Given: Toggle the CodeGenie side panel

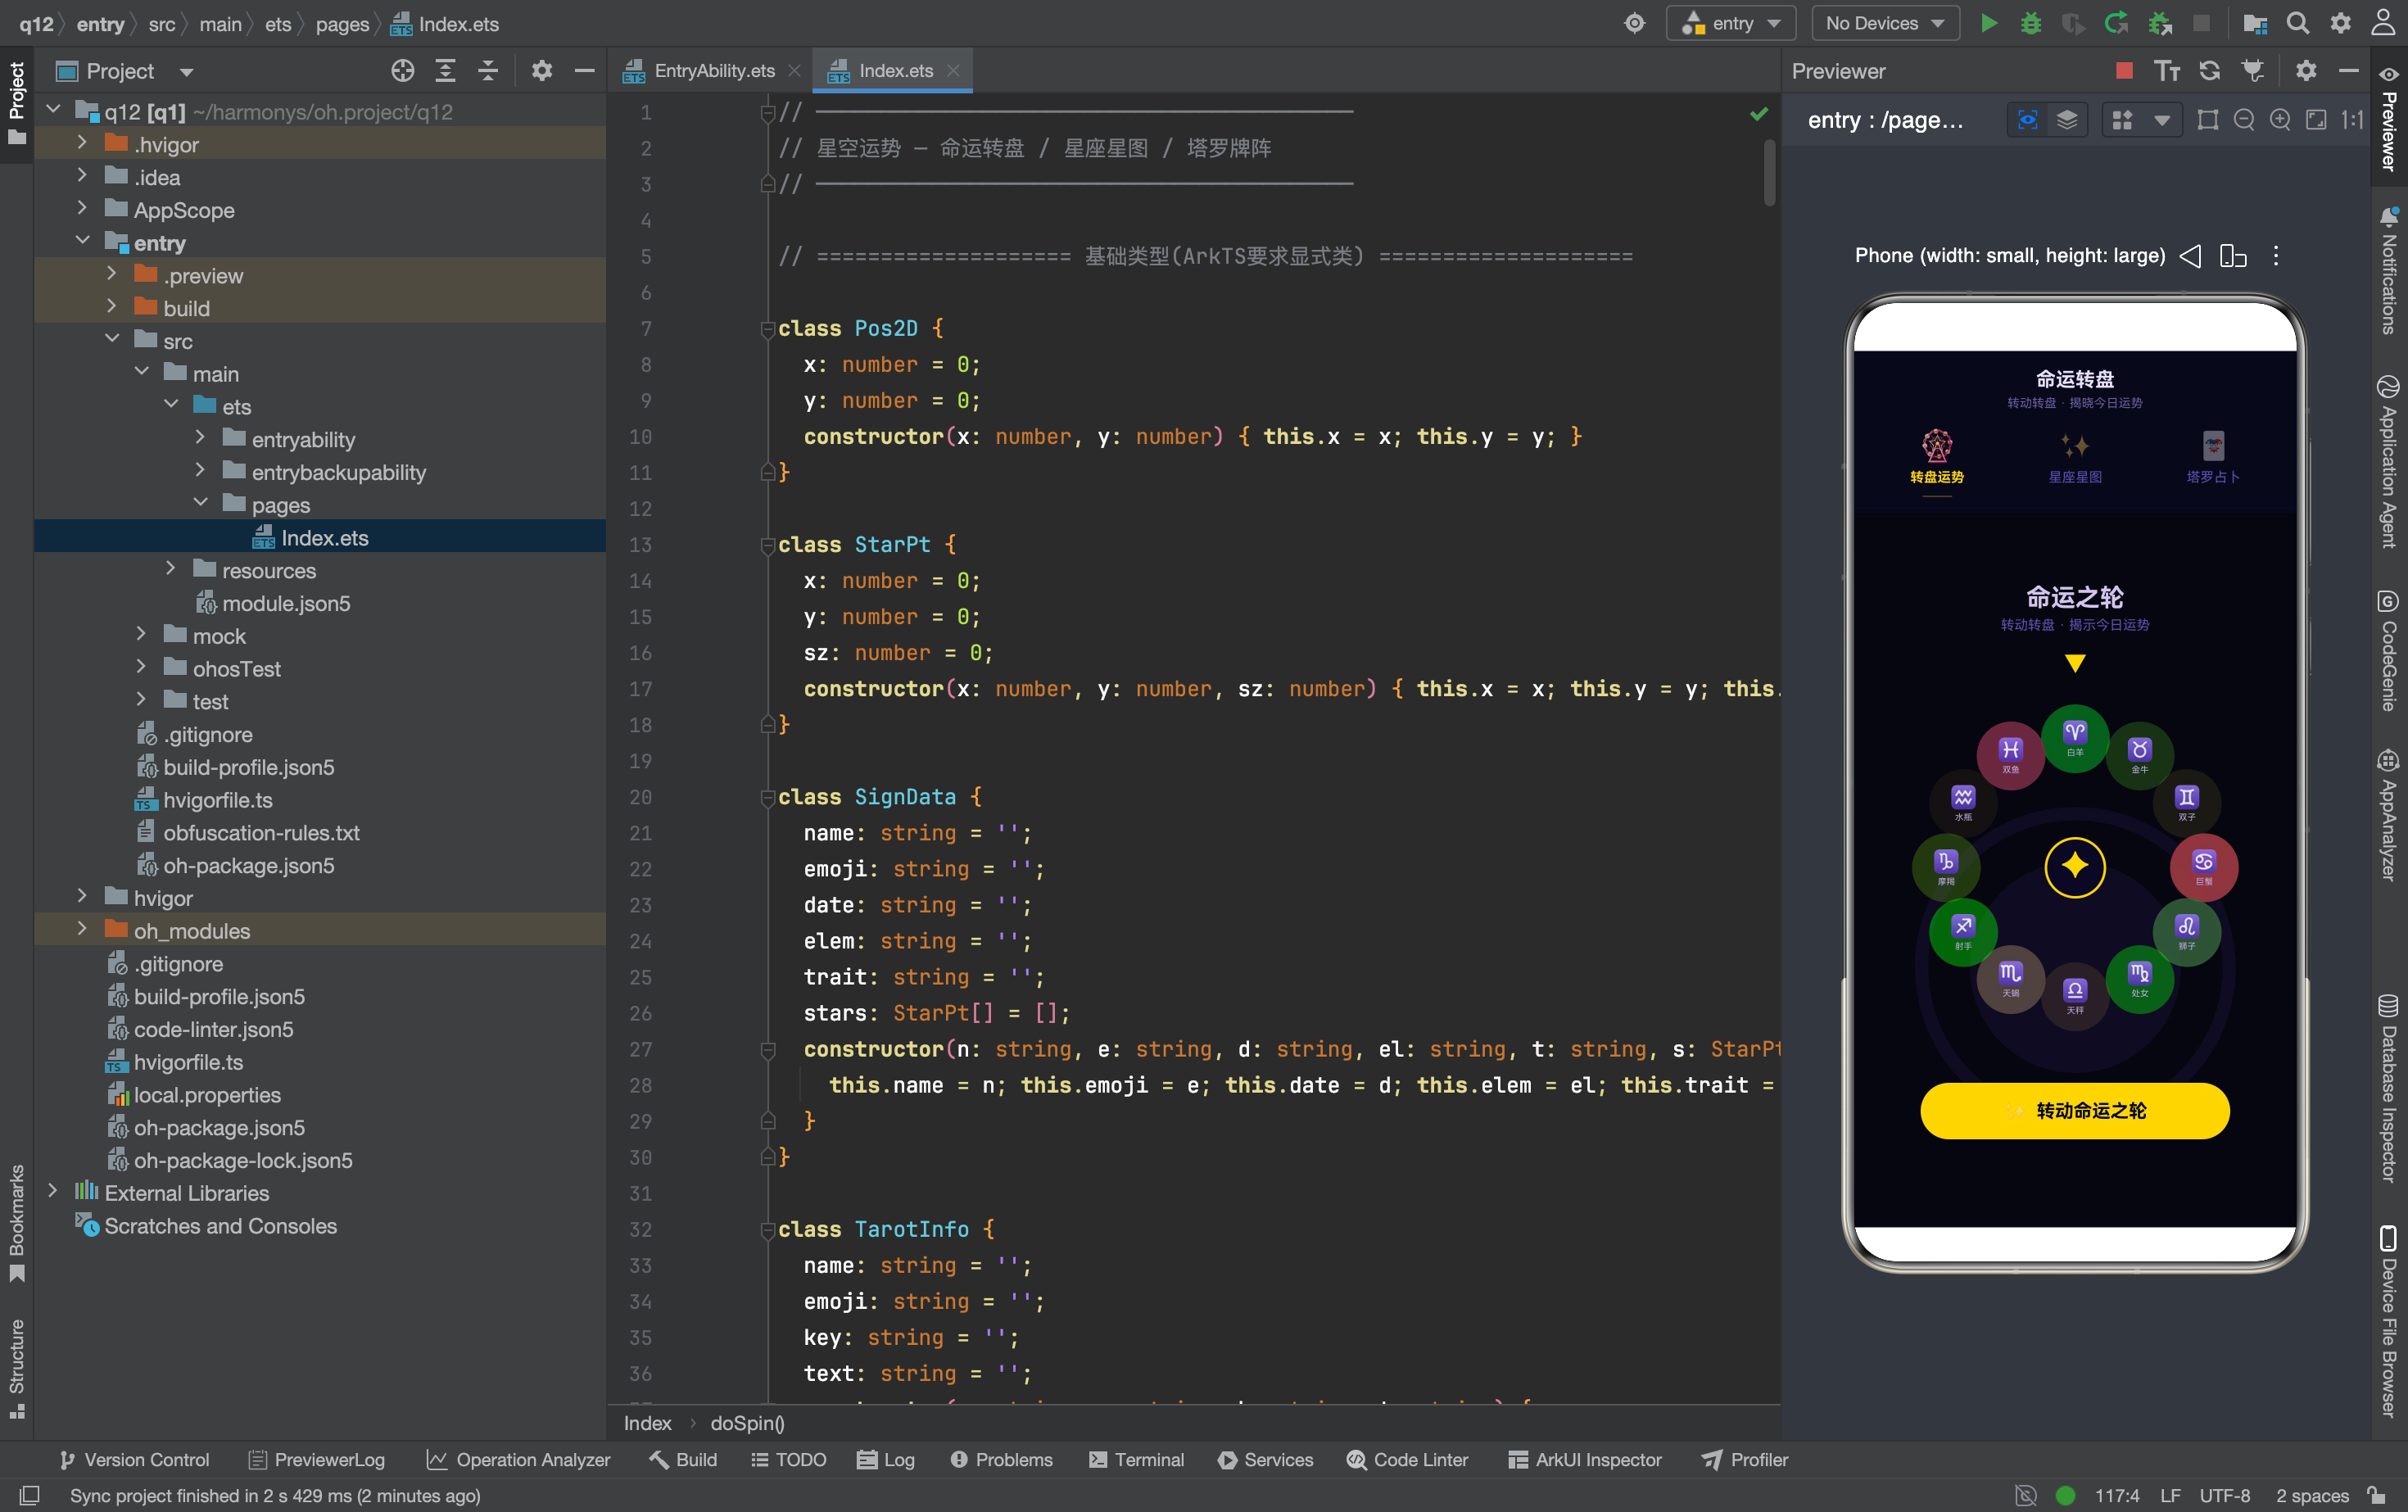Looking at the screenshot, I should [2388, 651].
